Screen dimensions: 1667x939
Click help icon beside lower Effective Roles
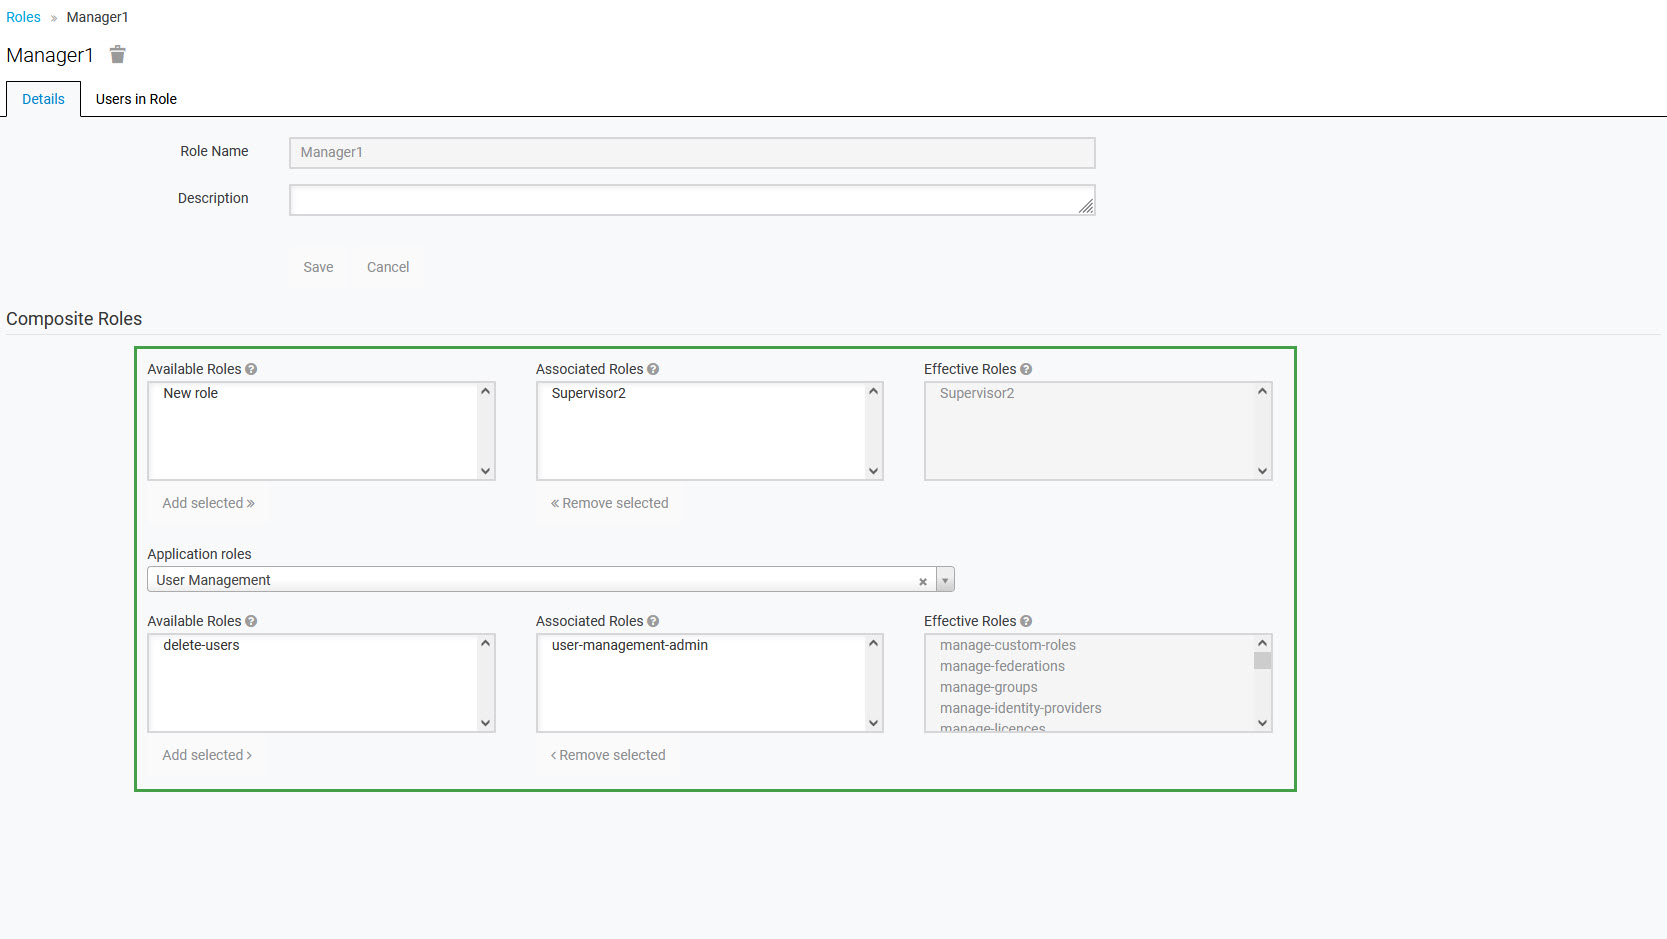pyautogui.click(x=1026, y=621)
